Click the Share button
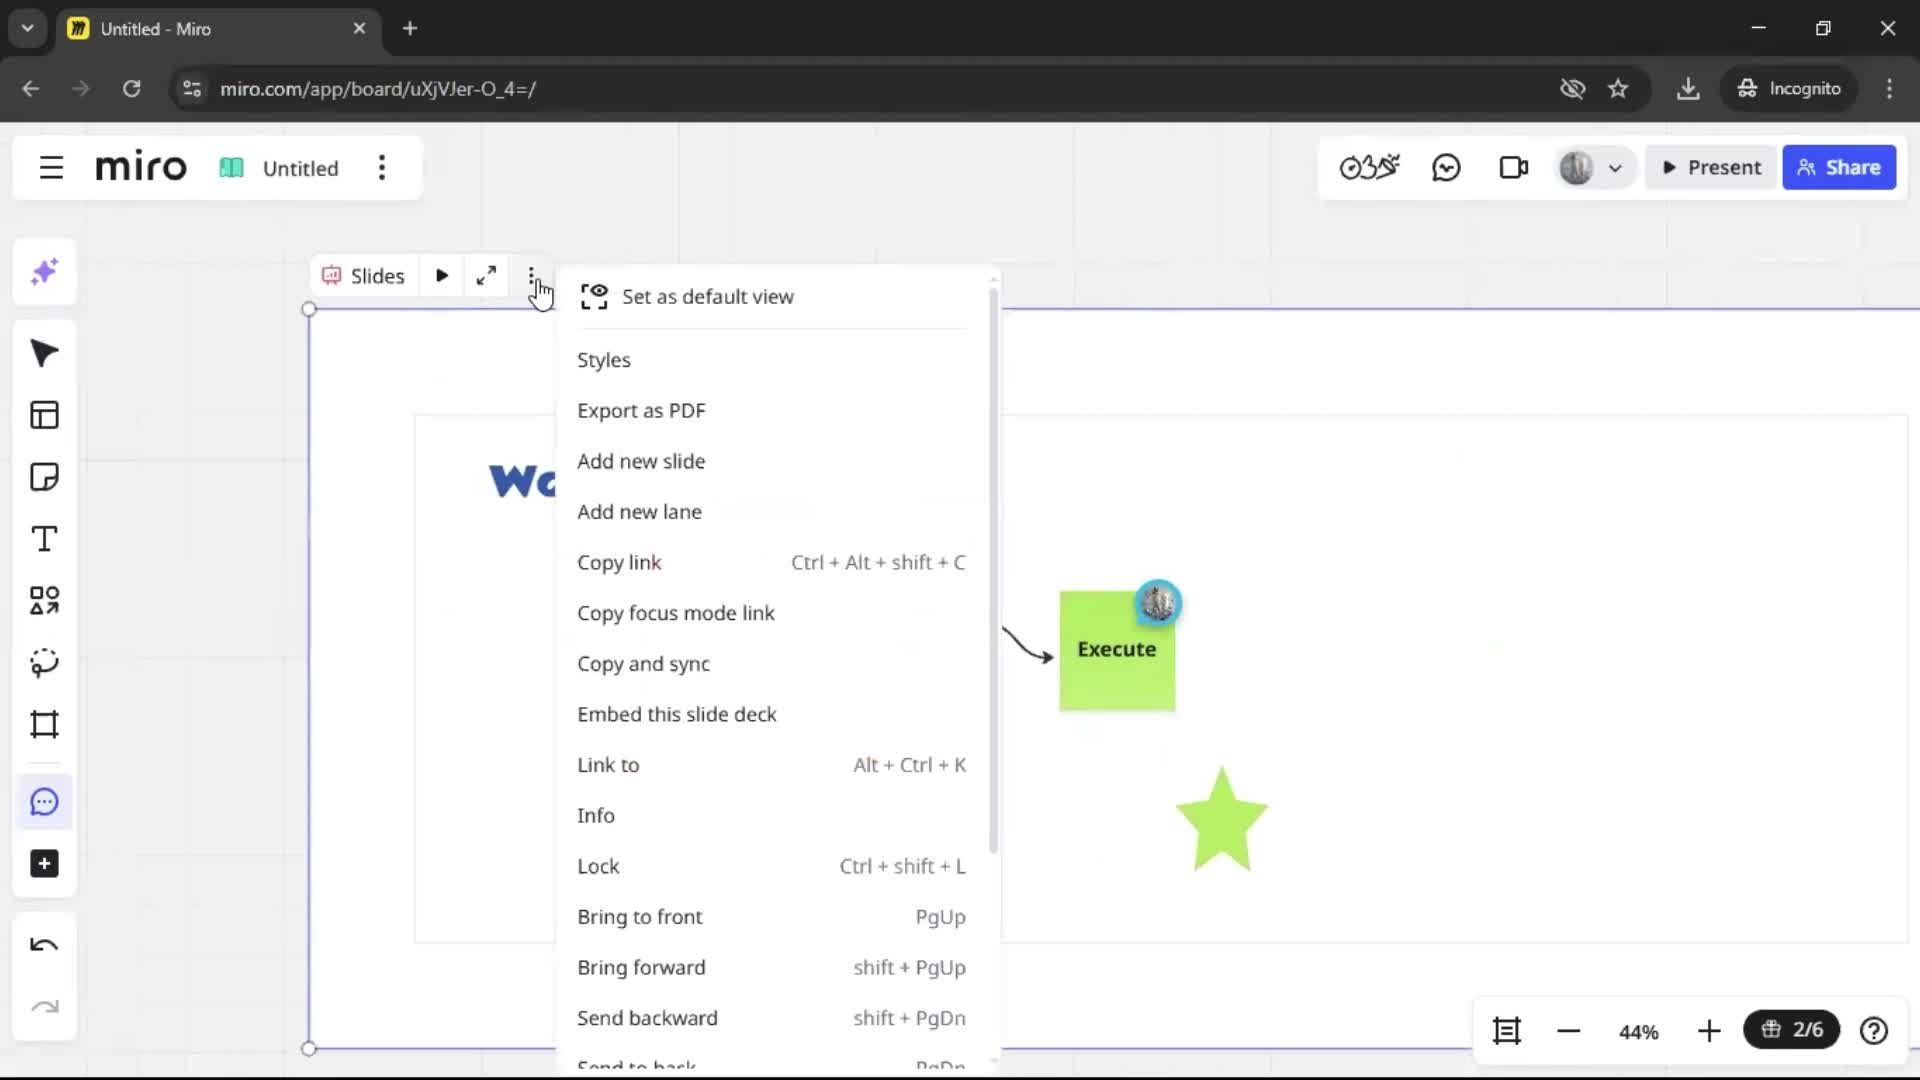 coord(1839,168)
